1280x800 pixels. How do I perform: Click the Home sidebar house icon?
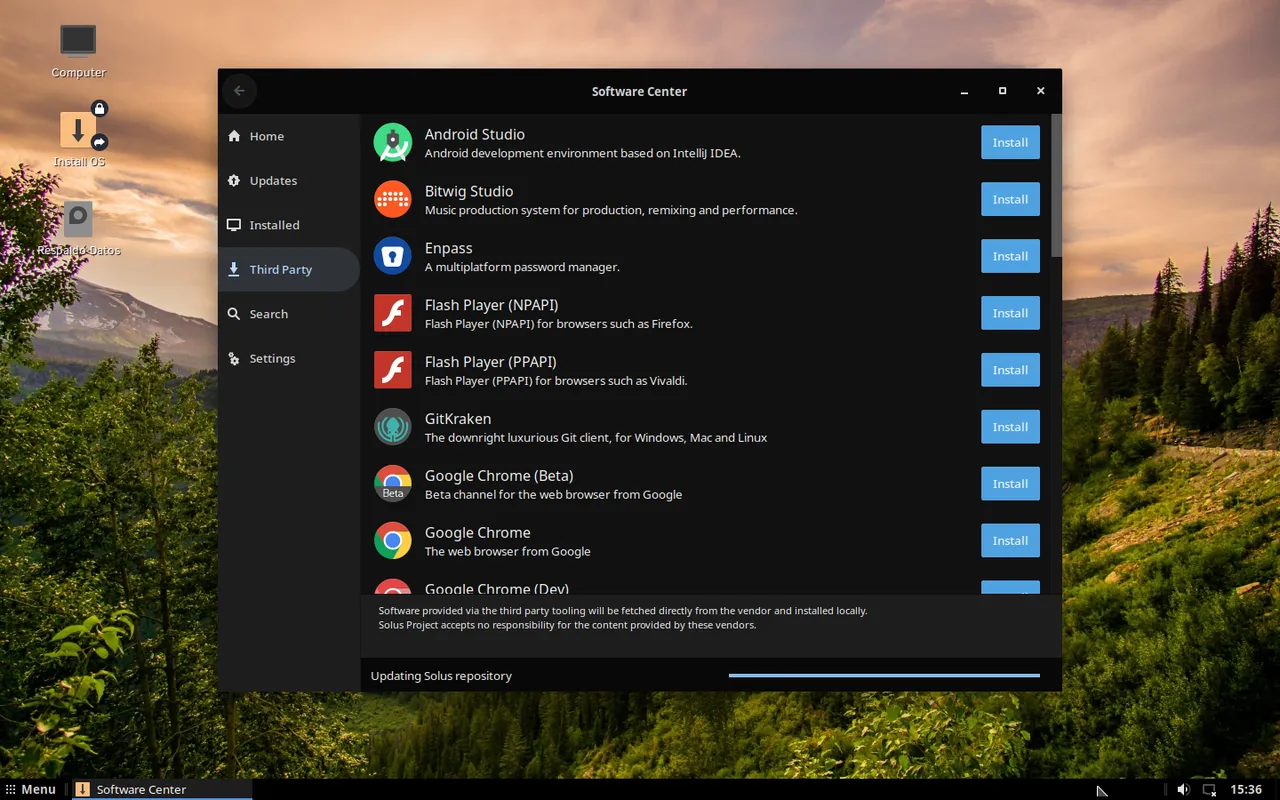point(234,136)
